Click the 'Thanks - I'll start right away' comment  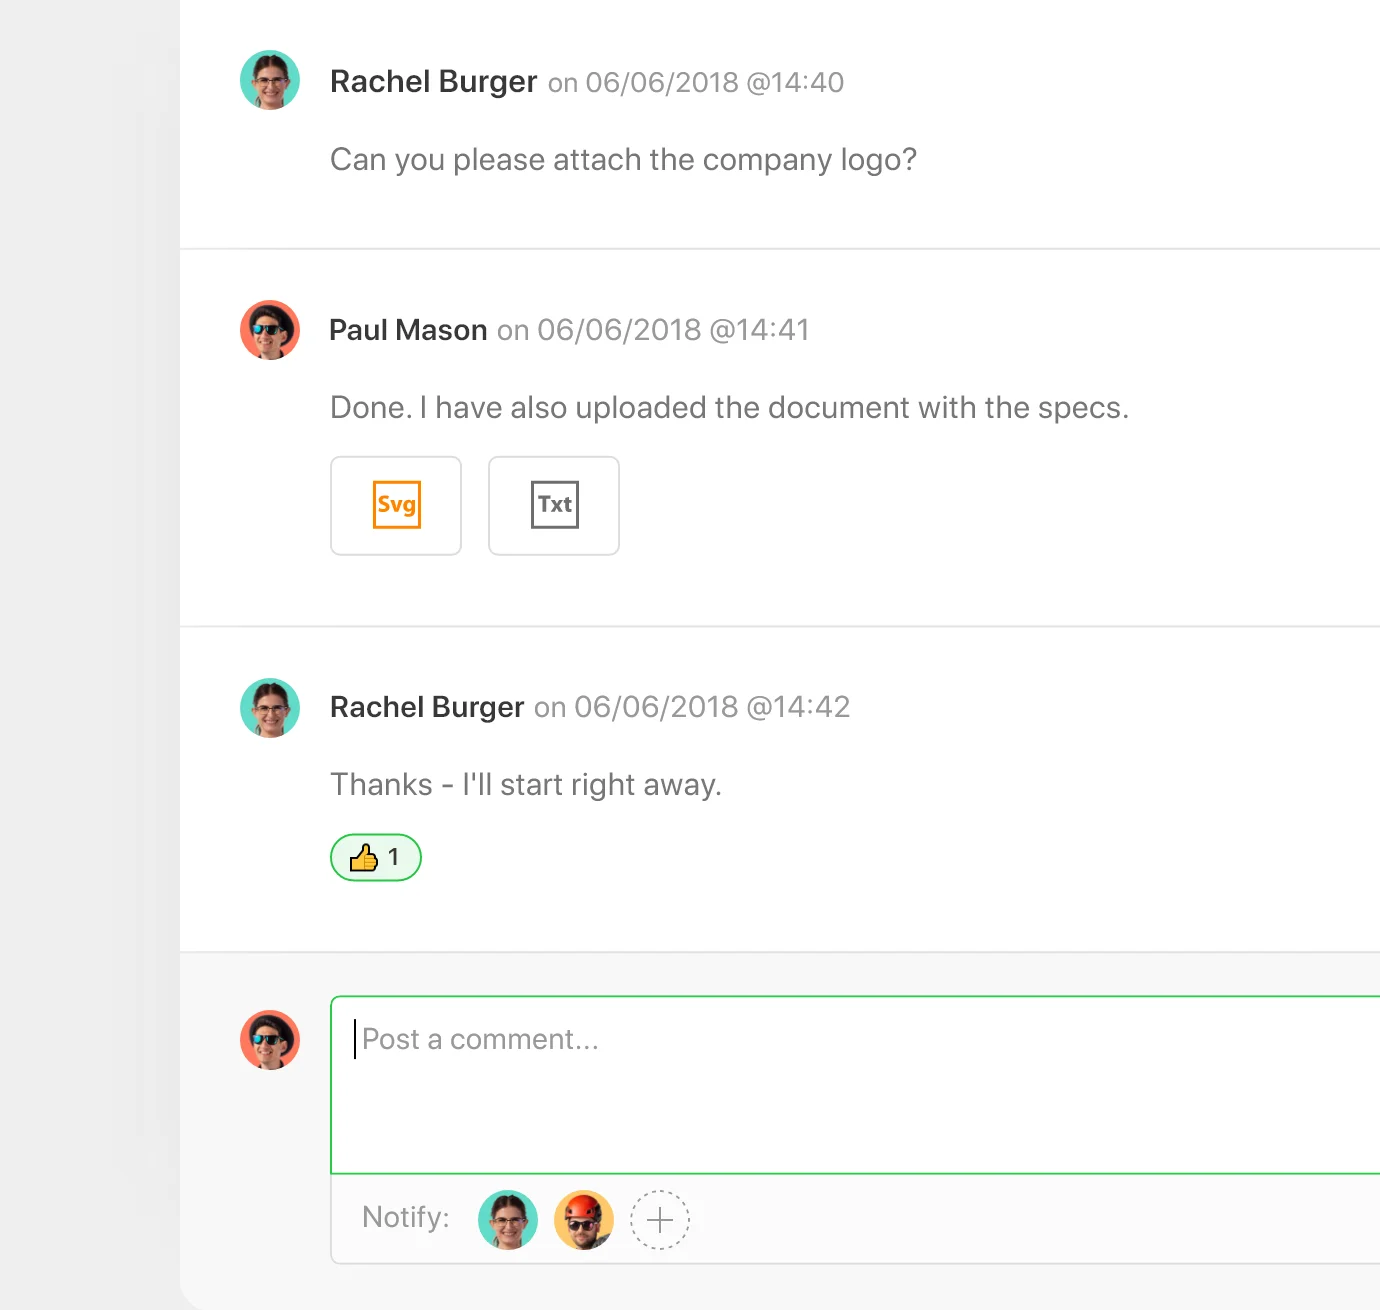point(526,785)
